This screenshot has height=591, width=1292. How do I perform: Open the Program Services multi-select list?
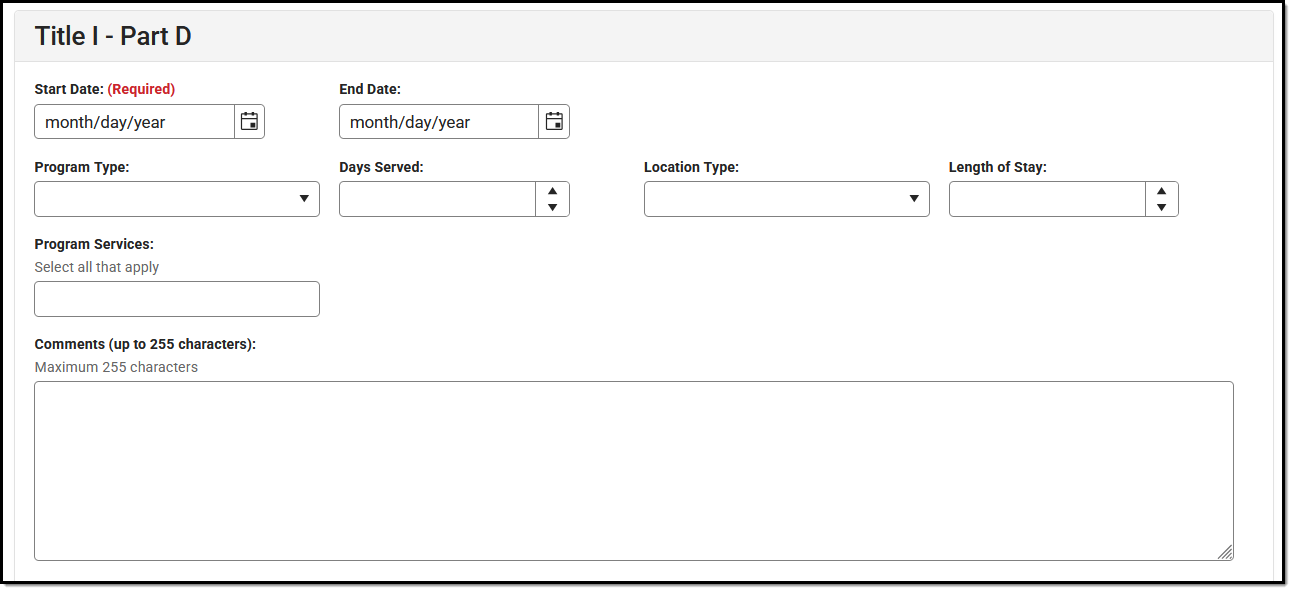coord(177,299)
